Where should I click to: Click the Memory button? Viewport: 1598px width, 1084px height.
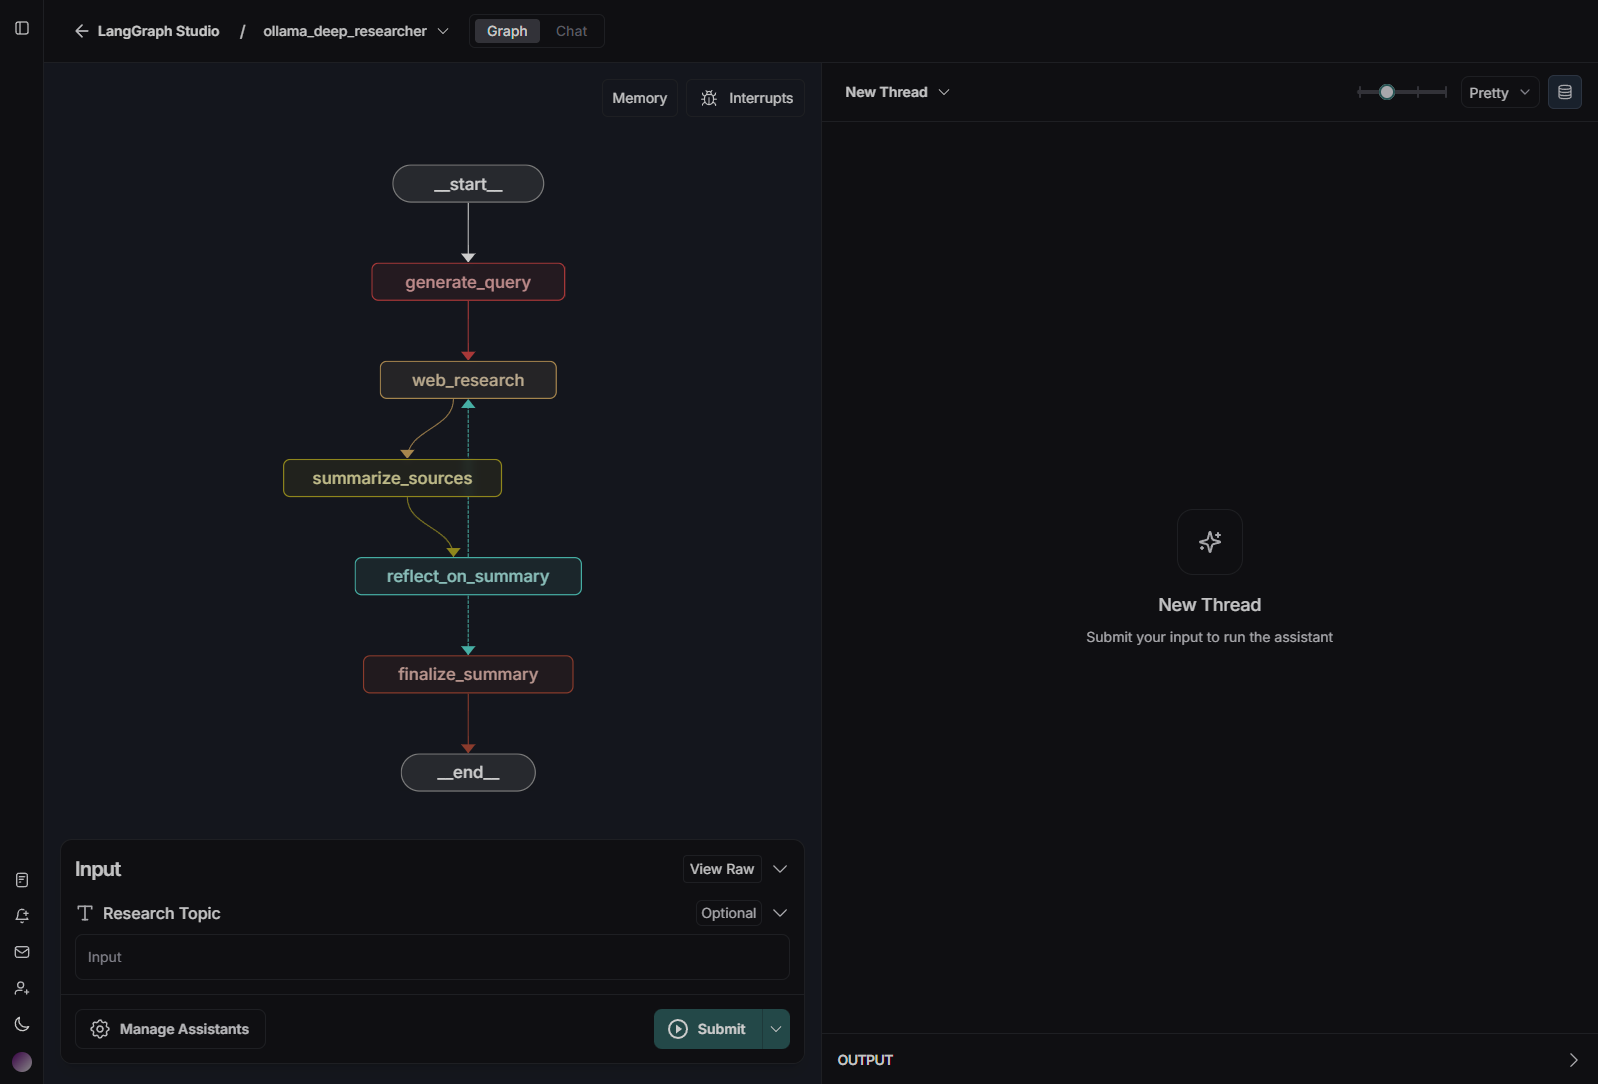(639, 98)
